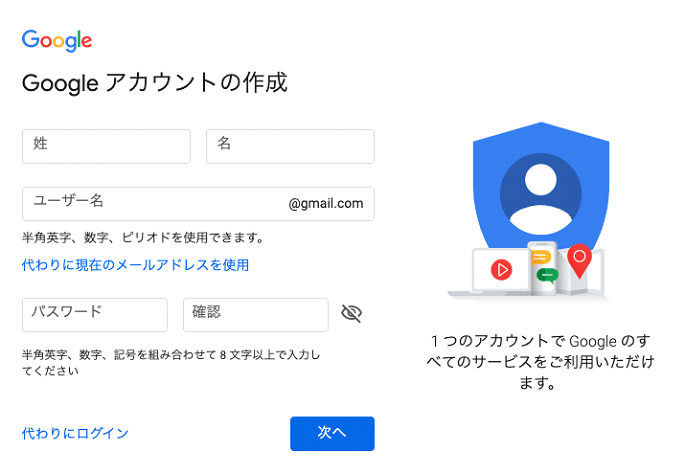
Task: Click into the ユーザー名 input field
Action: pyautogui.click(x=198, y=204)
